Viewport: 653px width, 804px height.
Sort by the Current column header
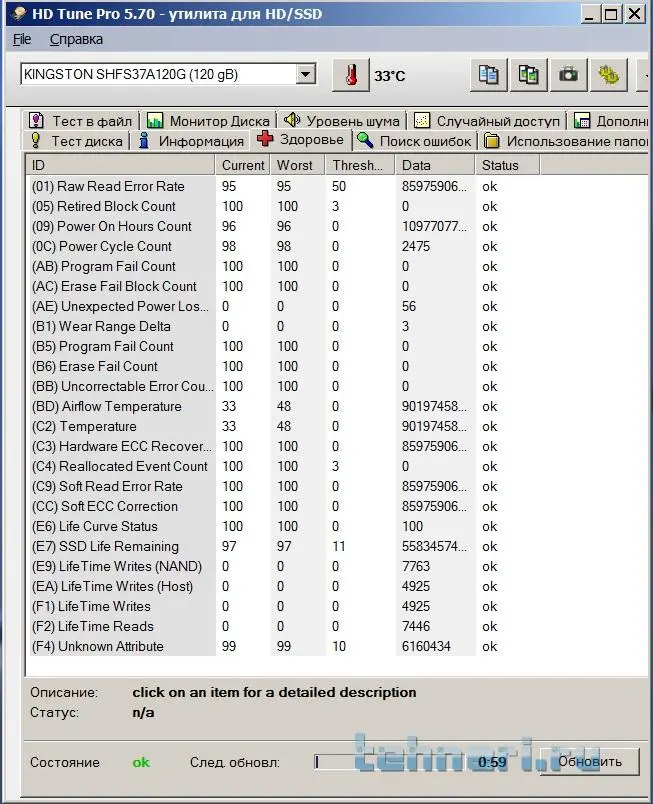(x=242, y=165)
